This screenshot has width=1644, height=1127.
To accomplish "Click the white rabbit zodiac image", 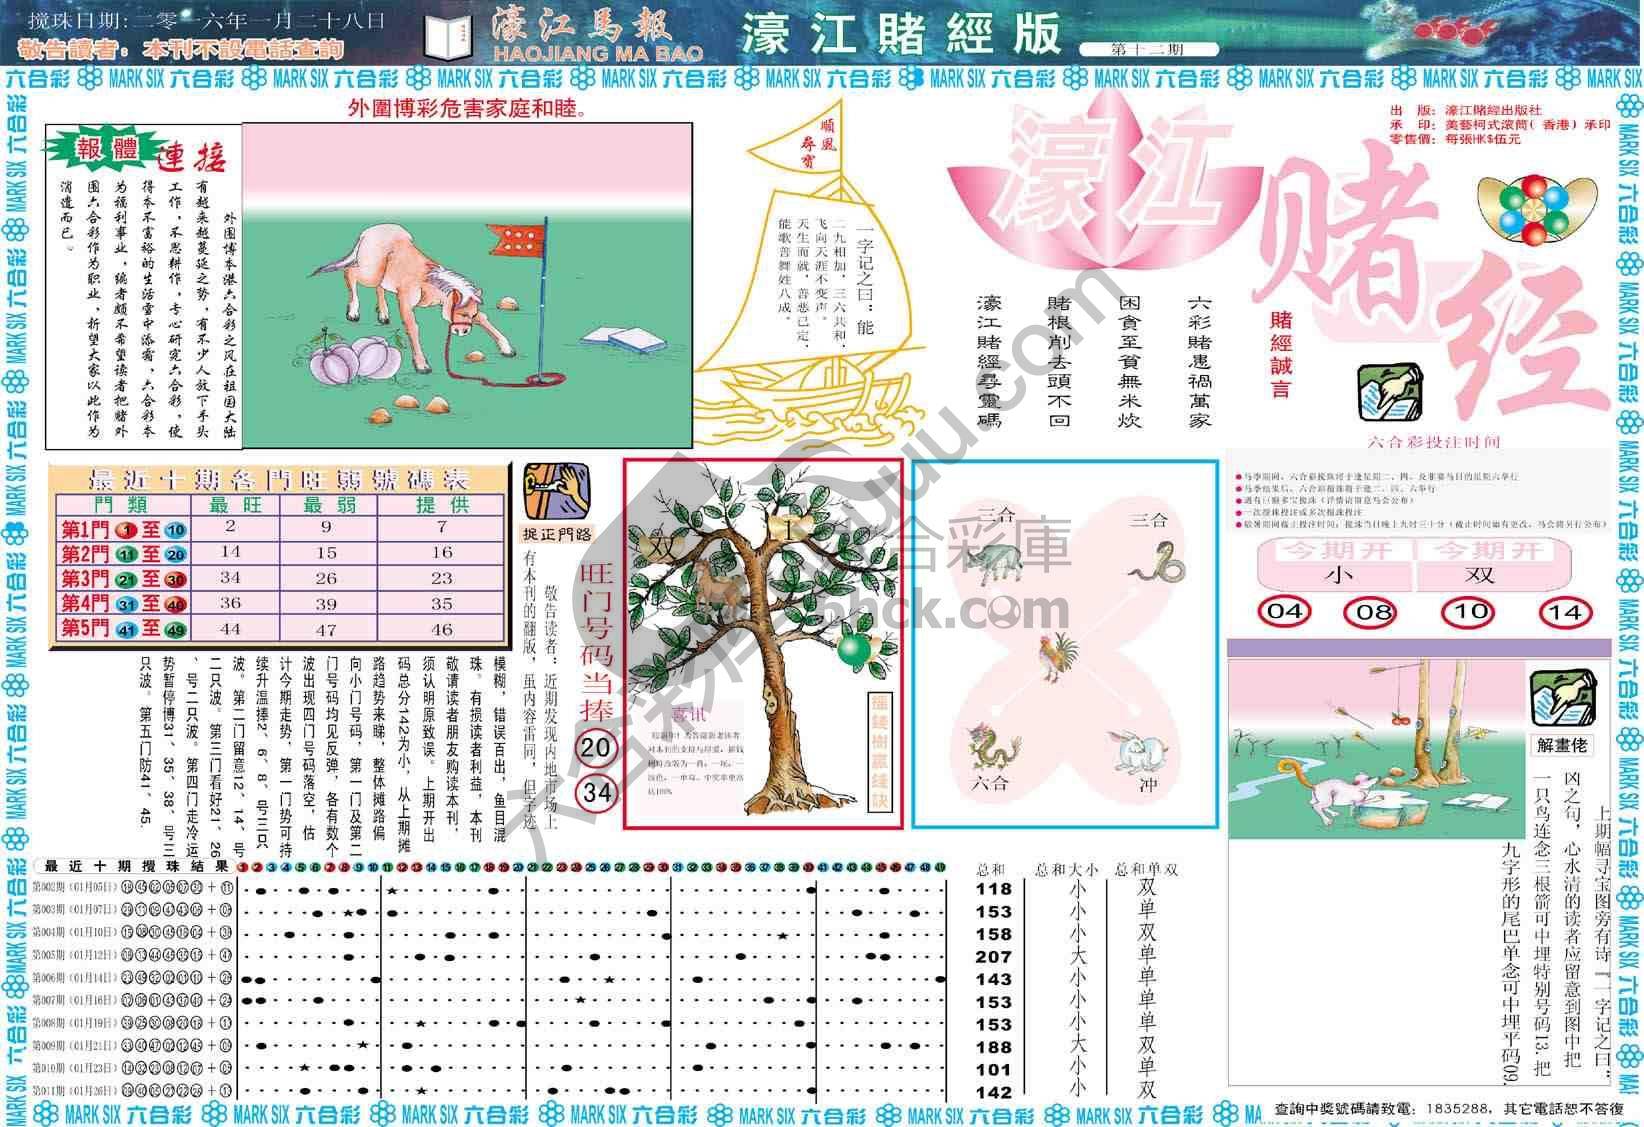I will (1139, 751).
